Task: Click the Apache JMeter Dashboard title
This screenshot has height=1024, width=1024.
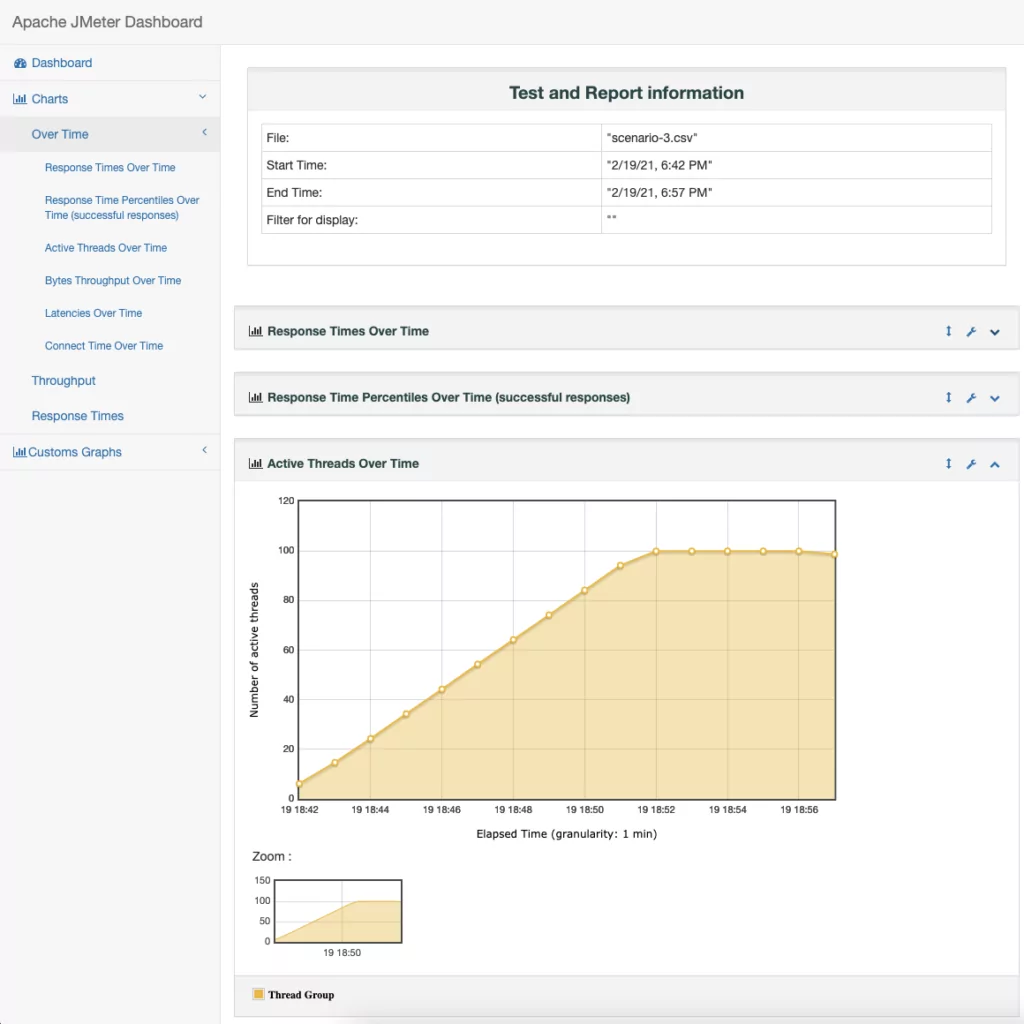Action: point(107,22)
